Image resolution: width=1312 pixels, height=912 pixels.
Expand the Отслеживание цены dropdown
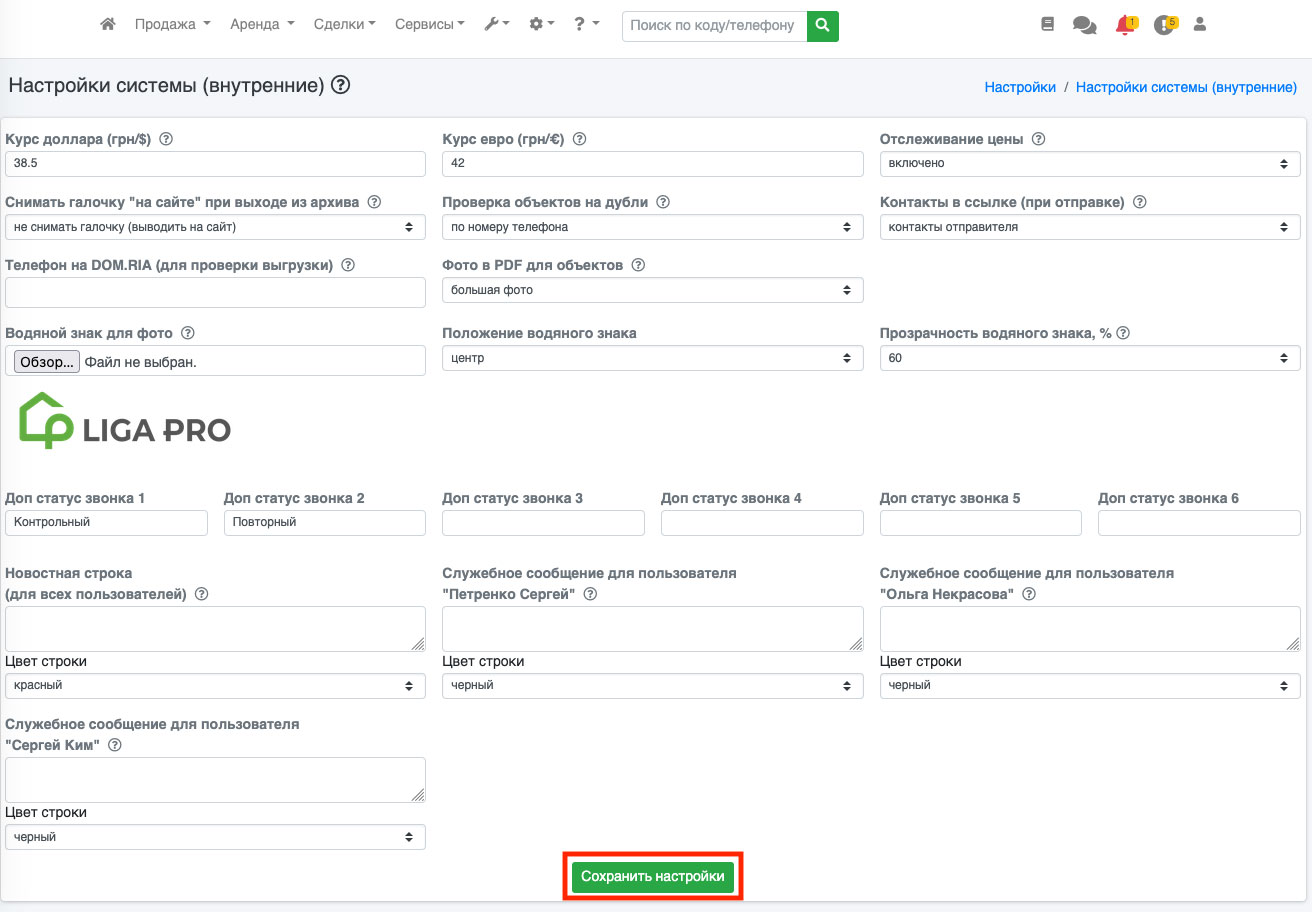[1089, 164]
